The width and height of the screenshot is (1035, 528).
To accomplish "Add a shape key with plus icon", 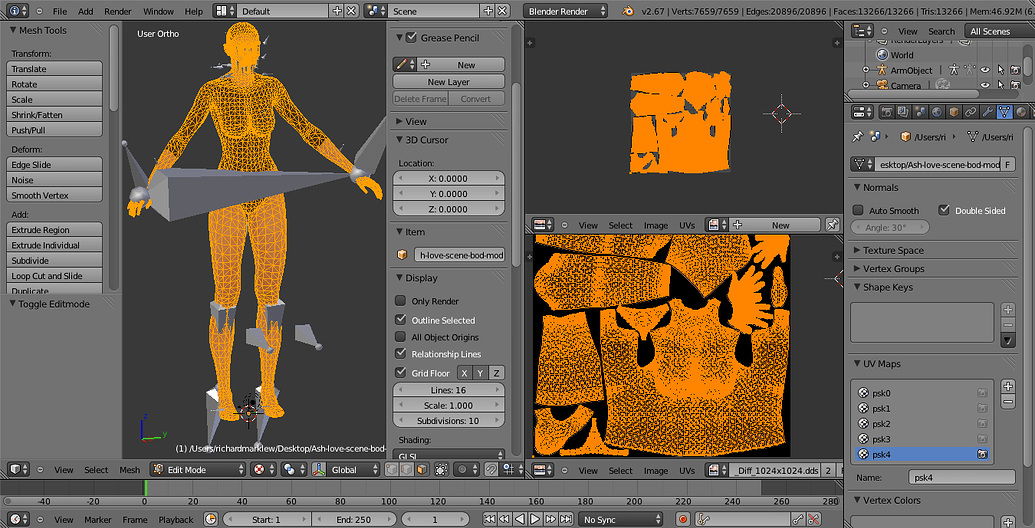I will [1008, 310].
